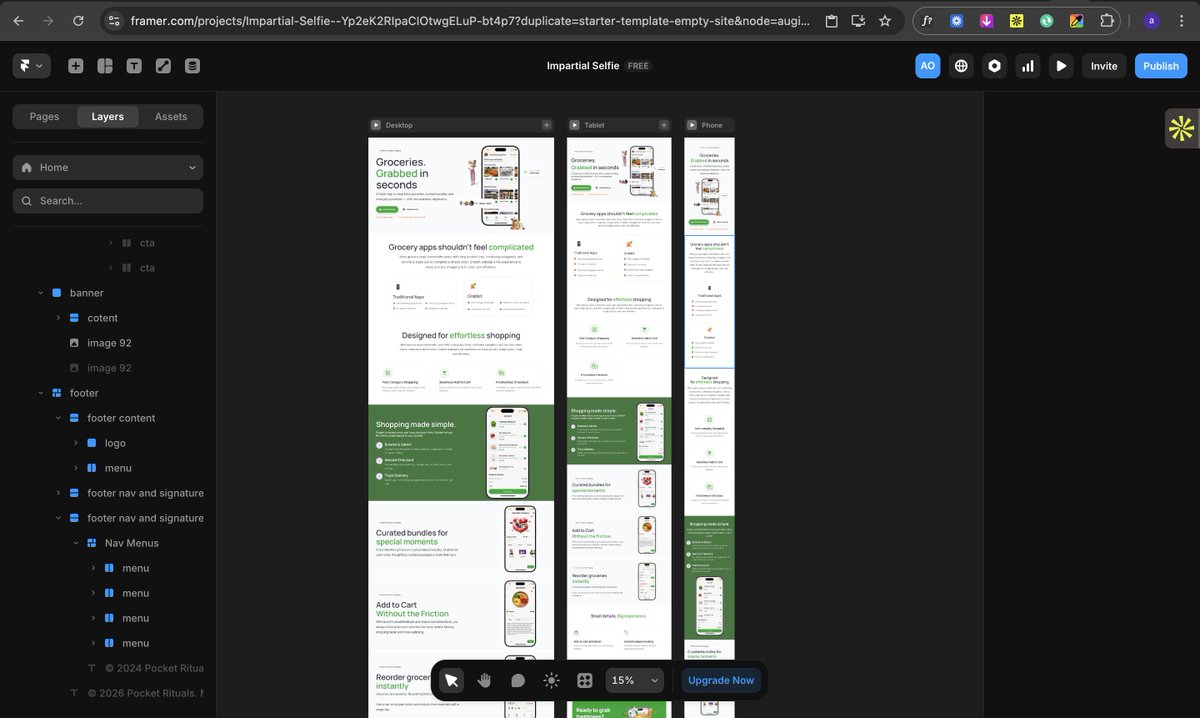Image resolution: width=1200 pixels, height=718 pixels.
Task: Collapse the footer content layer
Action: [57, 417]
